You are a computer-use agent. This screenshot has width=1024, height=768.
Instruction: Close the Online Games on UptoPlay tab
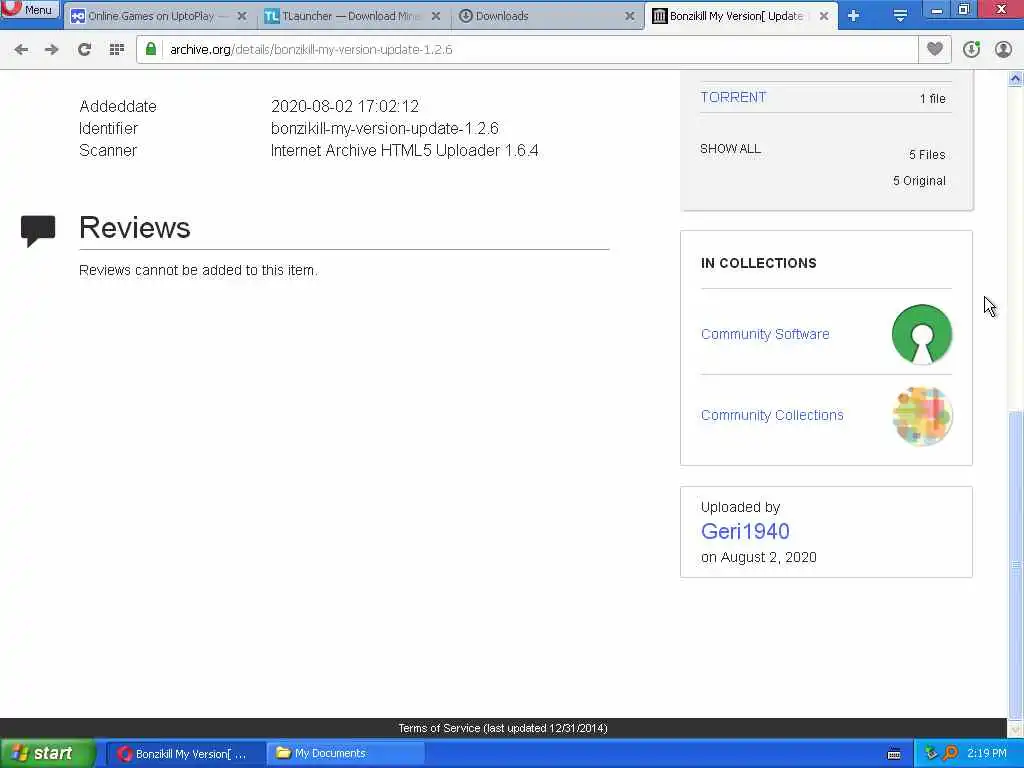[x=242, y=16]
